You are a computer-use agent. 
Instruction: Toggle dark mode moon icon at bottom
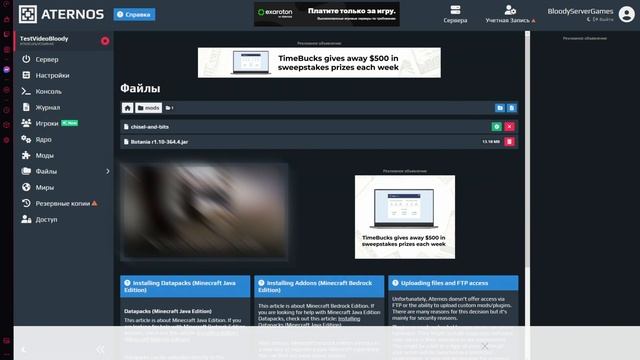coord(24,349)
